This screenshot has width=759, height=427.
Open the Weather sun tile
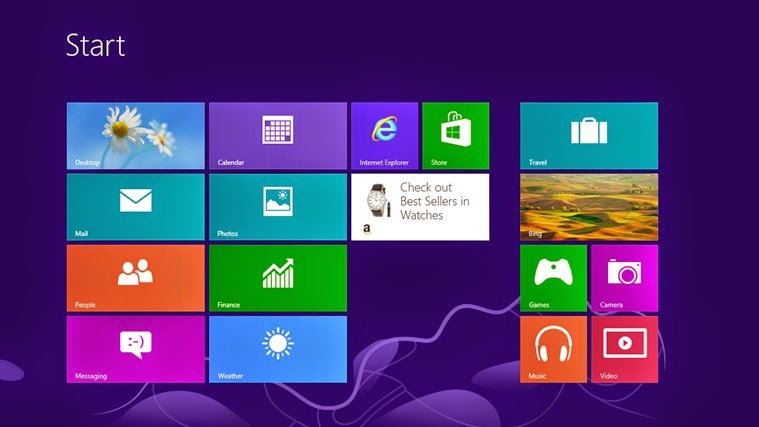pyautogui.click(x=278, y=349)
